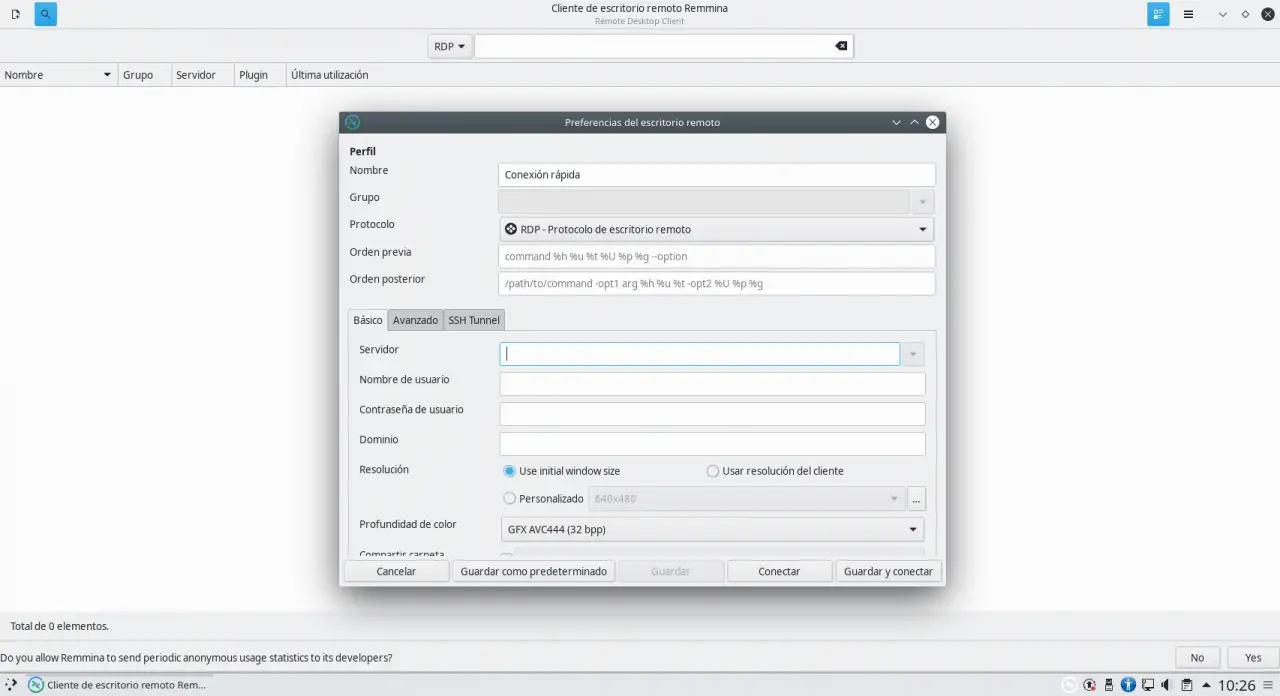Open the system updates tray icon
The image size is (1280, 696).
click(x=1090, y=685)
